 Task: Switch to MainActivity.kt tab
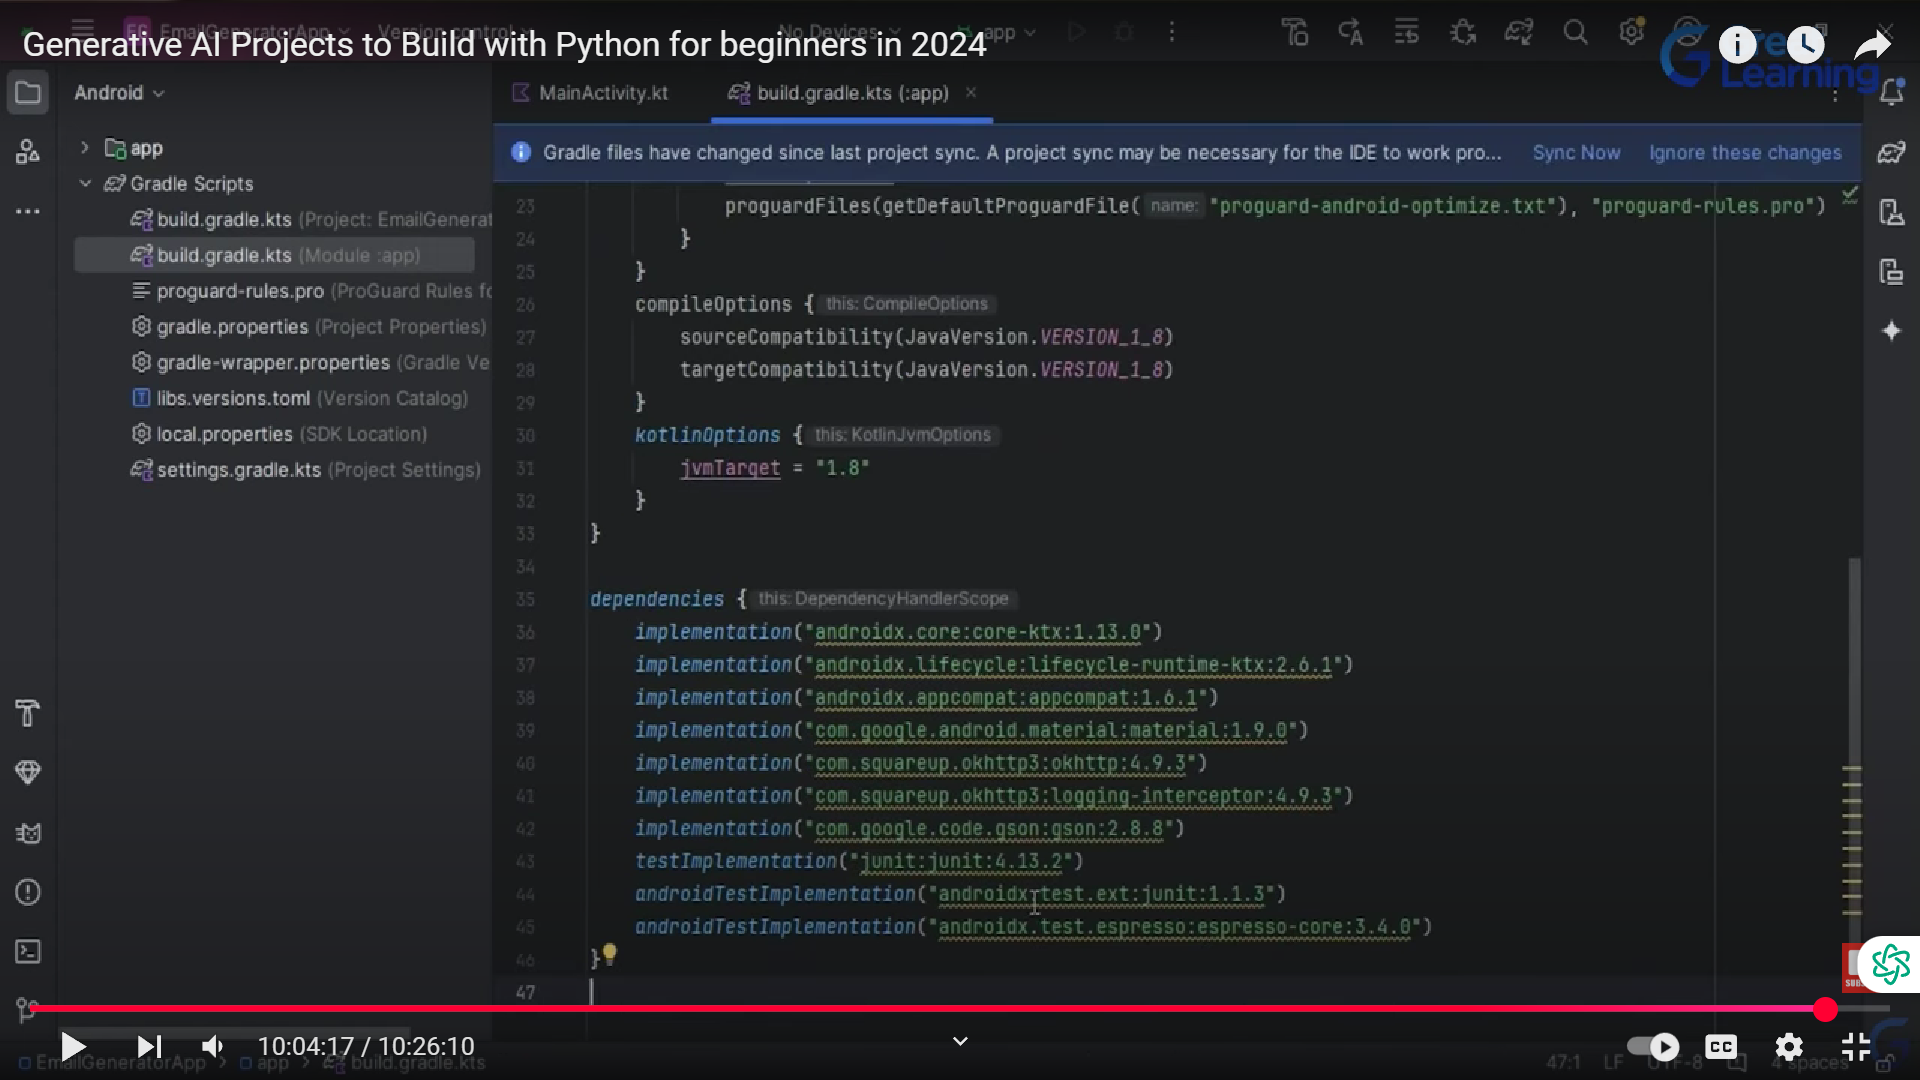pyautogui.click(x=602, y=93)
